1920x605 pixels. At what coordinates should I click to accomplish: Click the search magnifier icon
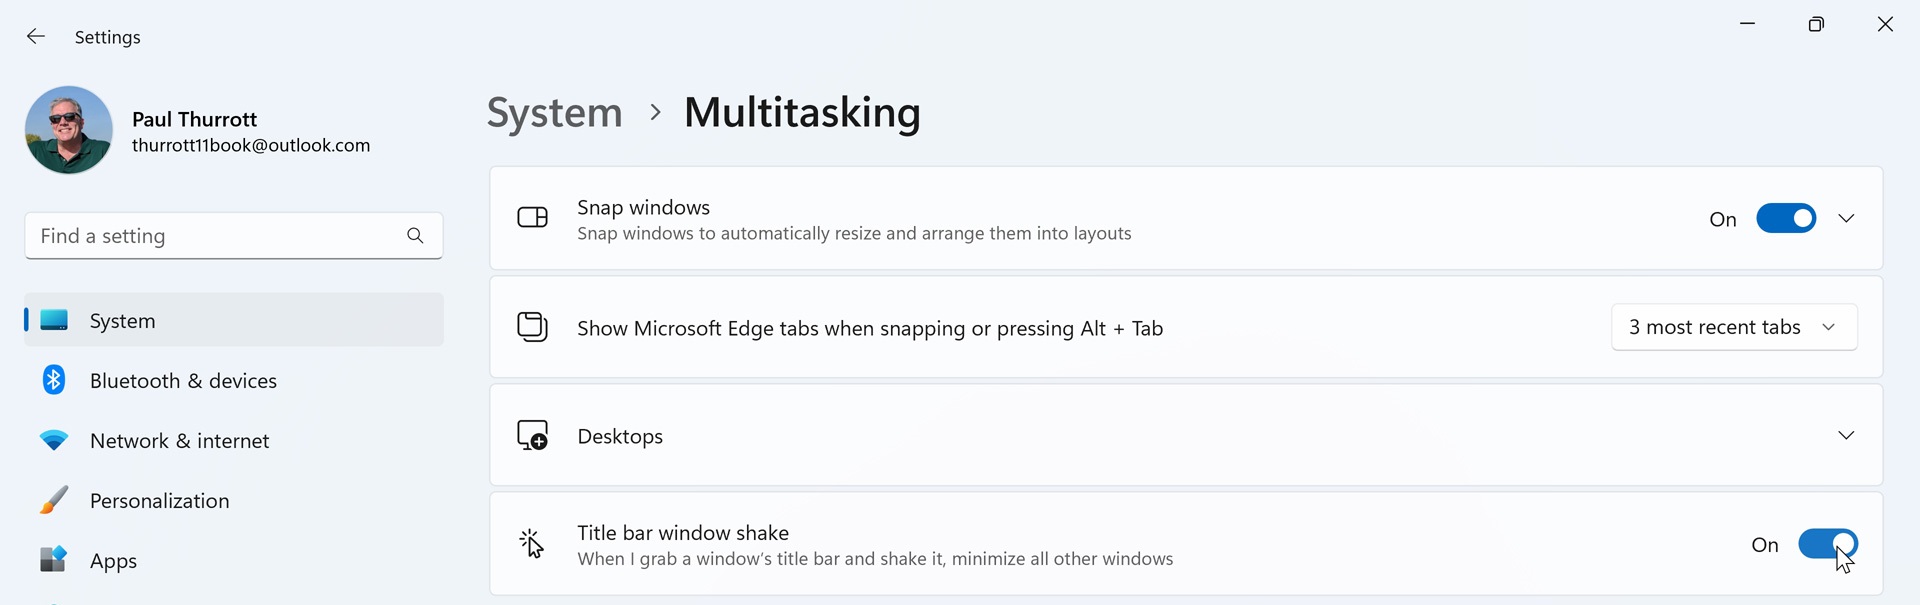click(415, 236)
